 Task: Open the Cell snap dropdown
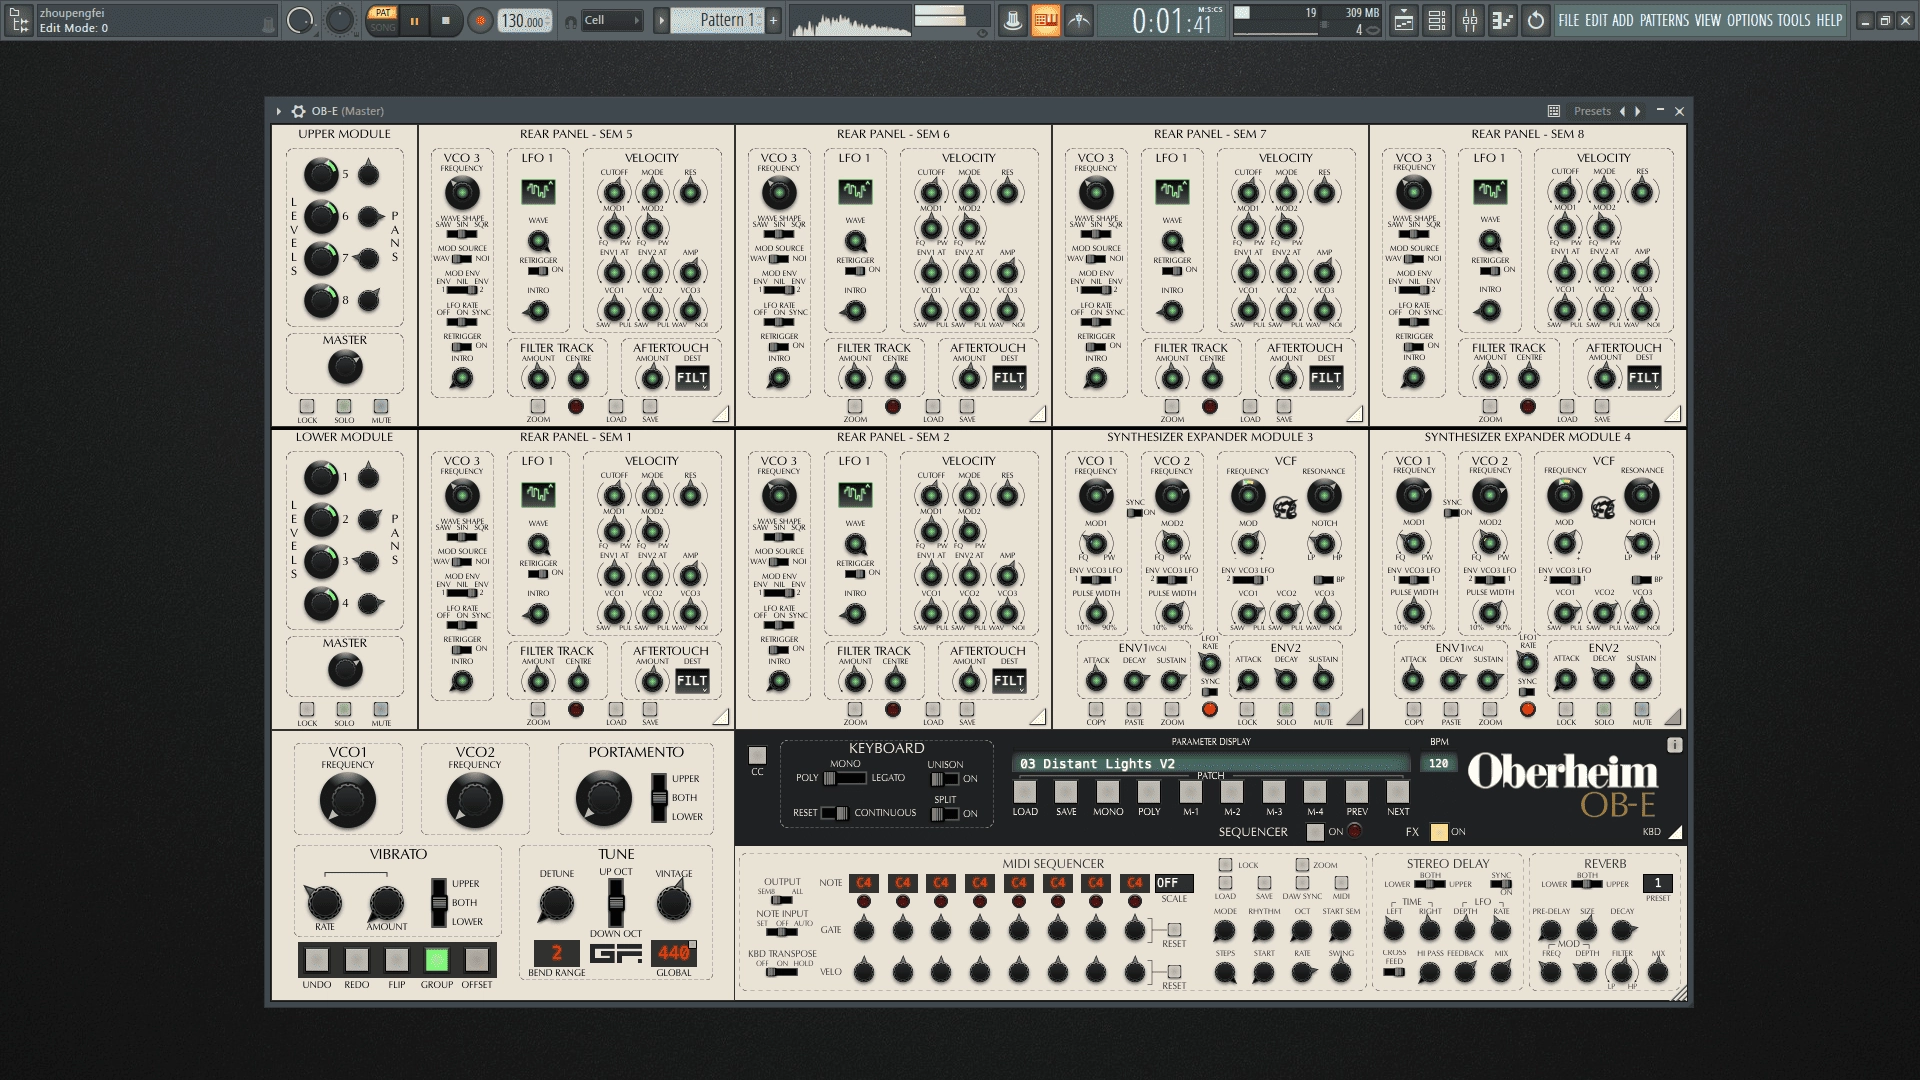point(612,20)
